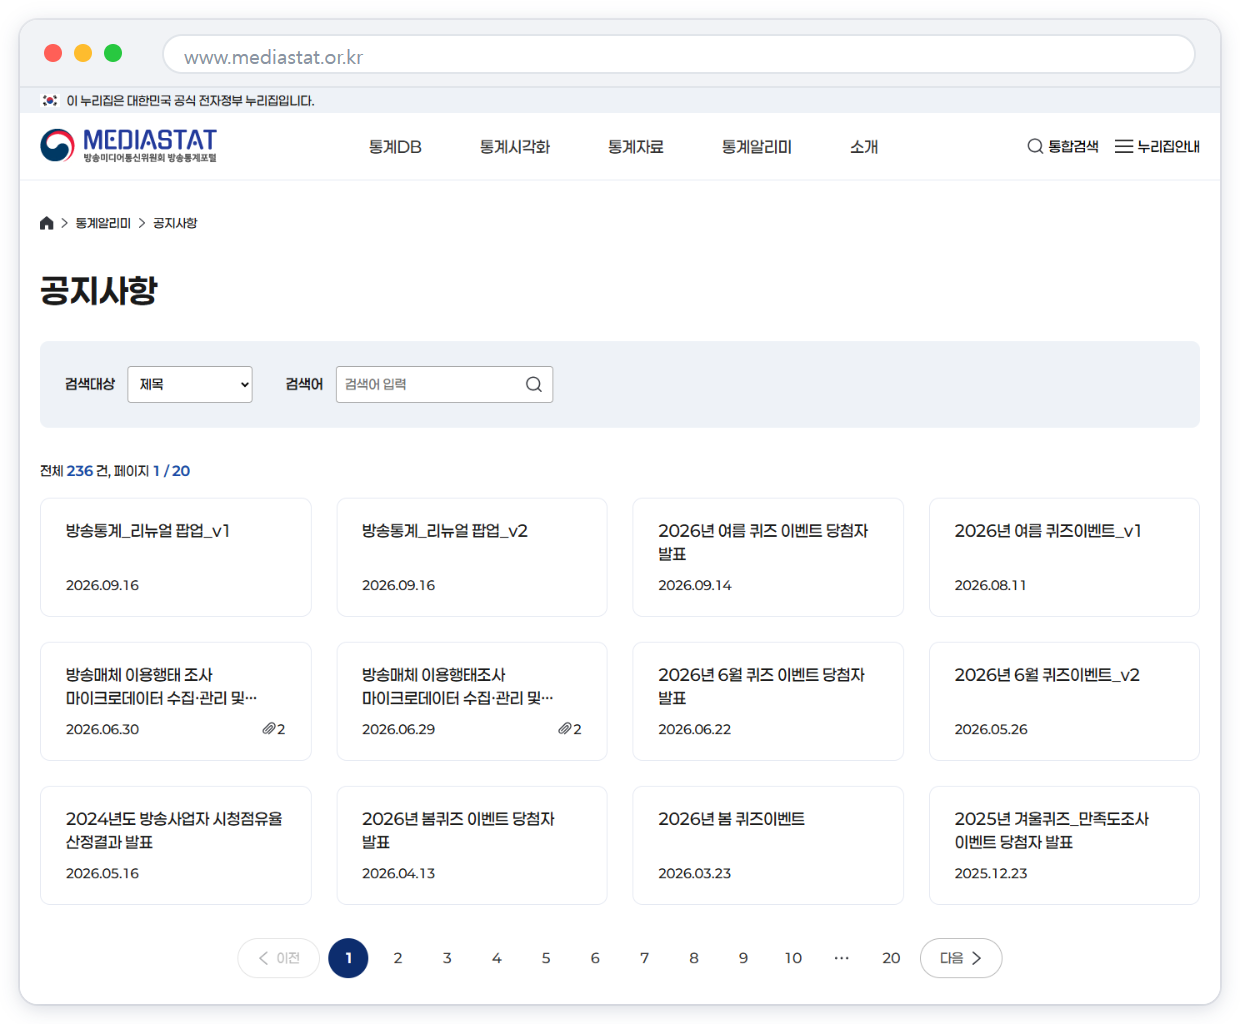Screen dimensions: 1240x1024
Task: Click date text 2026.08.11
Action: (x=990, y=585)
